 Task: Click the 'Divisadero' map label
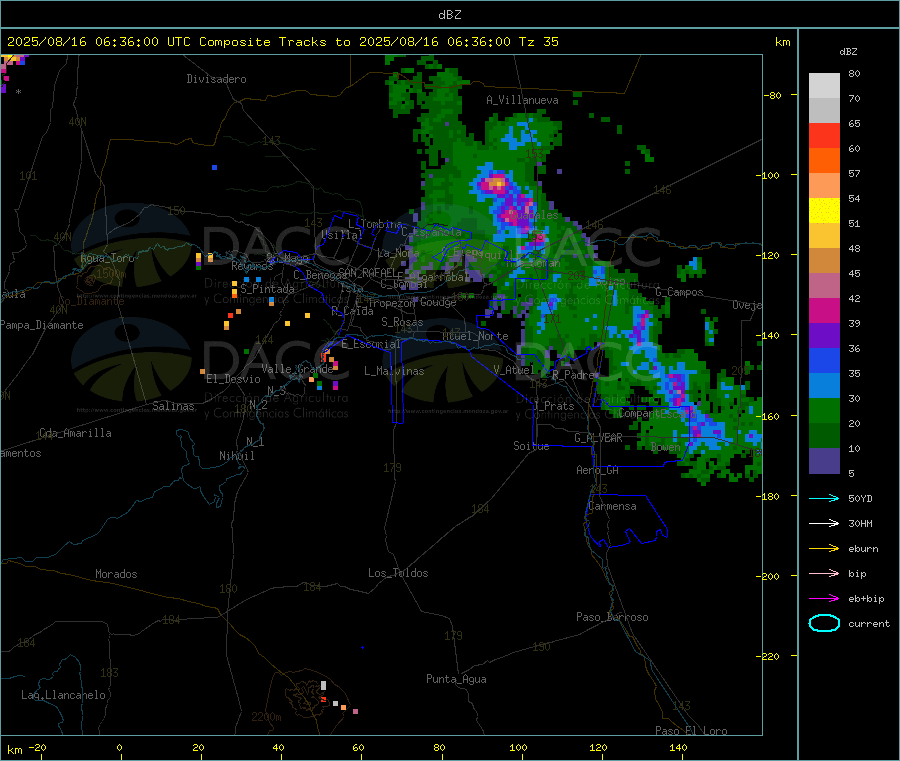click(x=216, y=79)
